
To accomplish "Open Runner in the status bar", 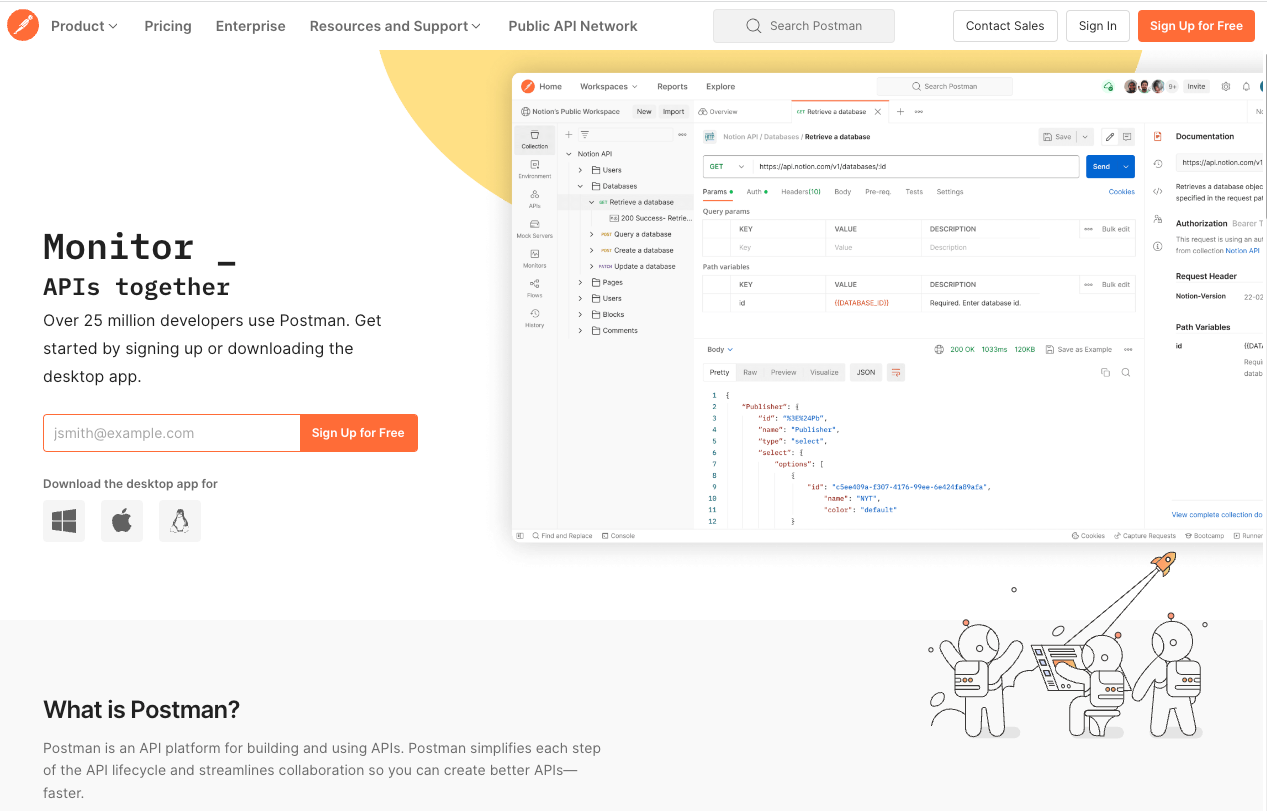I will pyautogui.click(x=1248, y=536).
